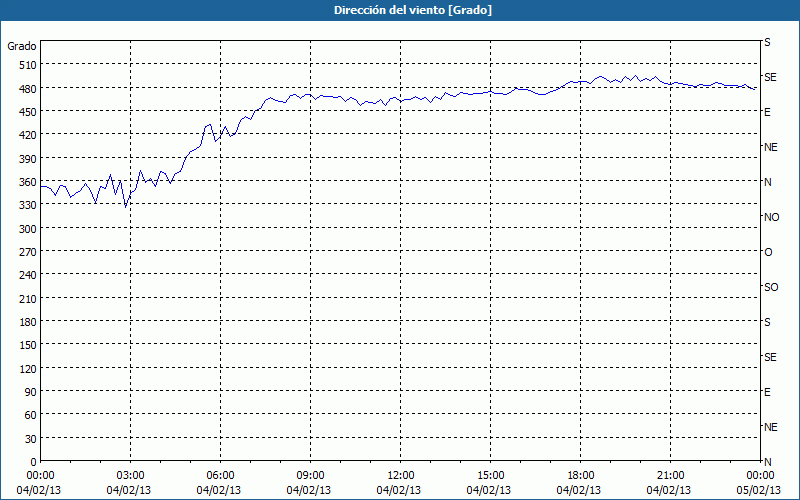Select the 480 value on the degree axis
800x500 pixels.
tap(28, 89)
